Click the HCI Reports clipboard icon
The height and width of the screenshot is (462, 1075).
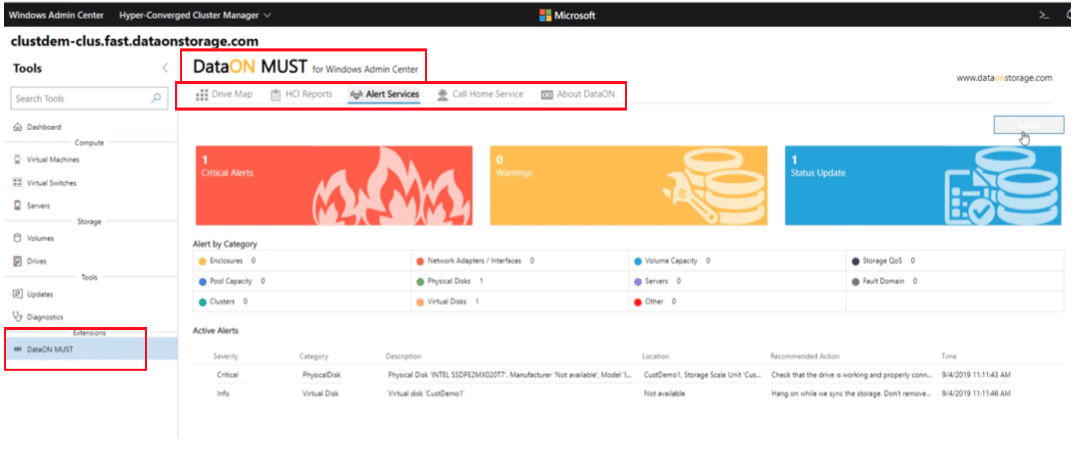275,95
